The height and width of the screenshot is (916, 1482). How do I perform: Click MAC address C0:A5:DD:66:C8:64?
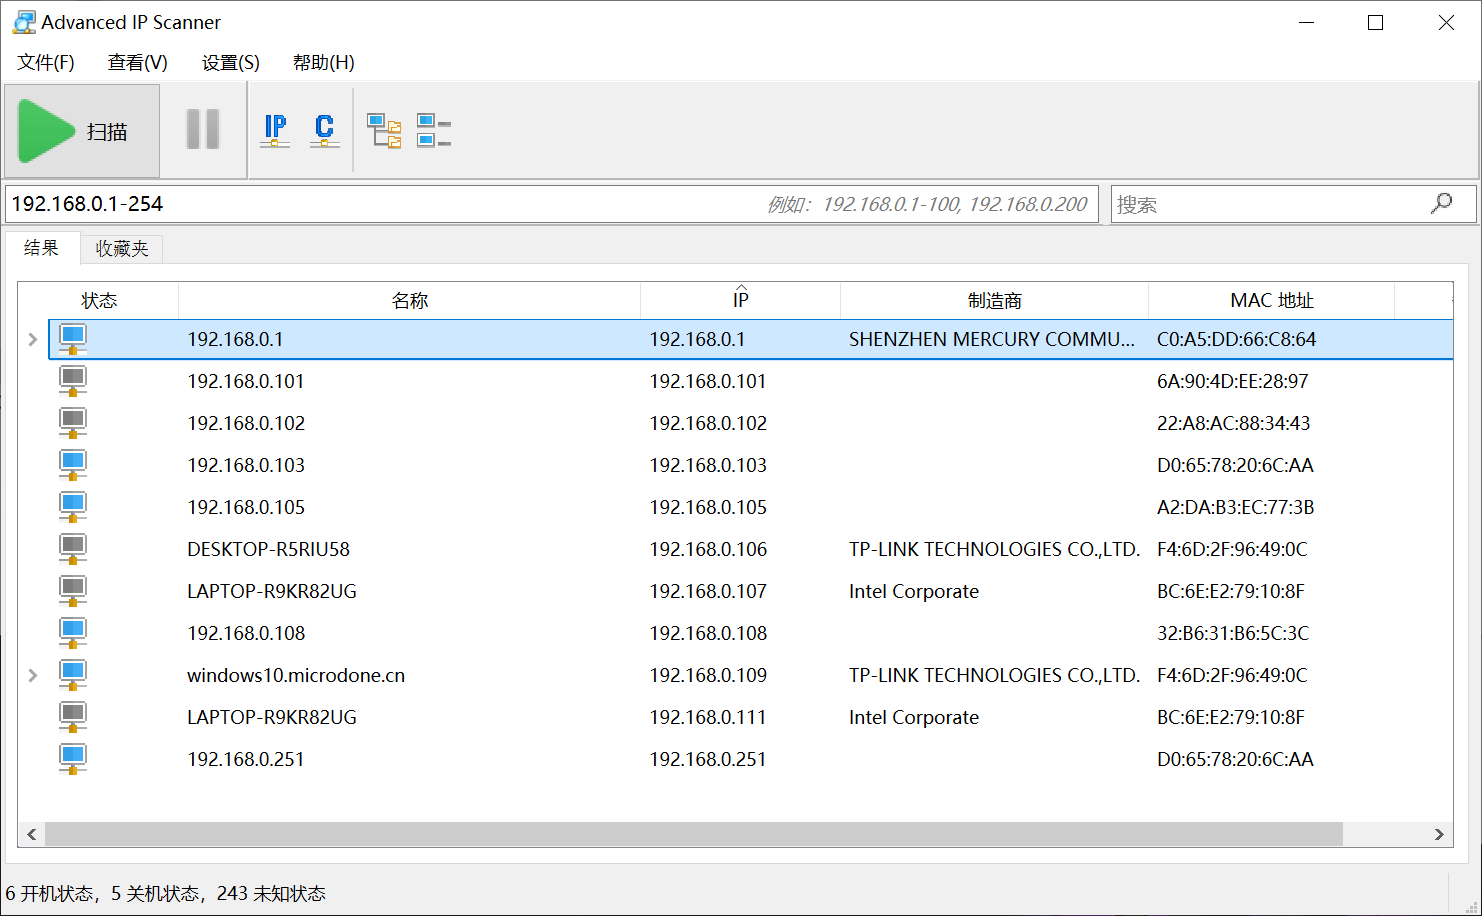(x=1236, y=339)
